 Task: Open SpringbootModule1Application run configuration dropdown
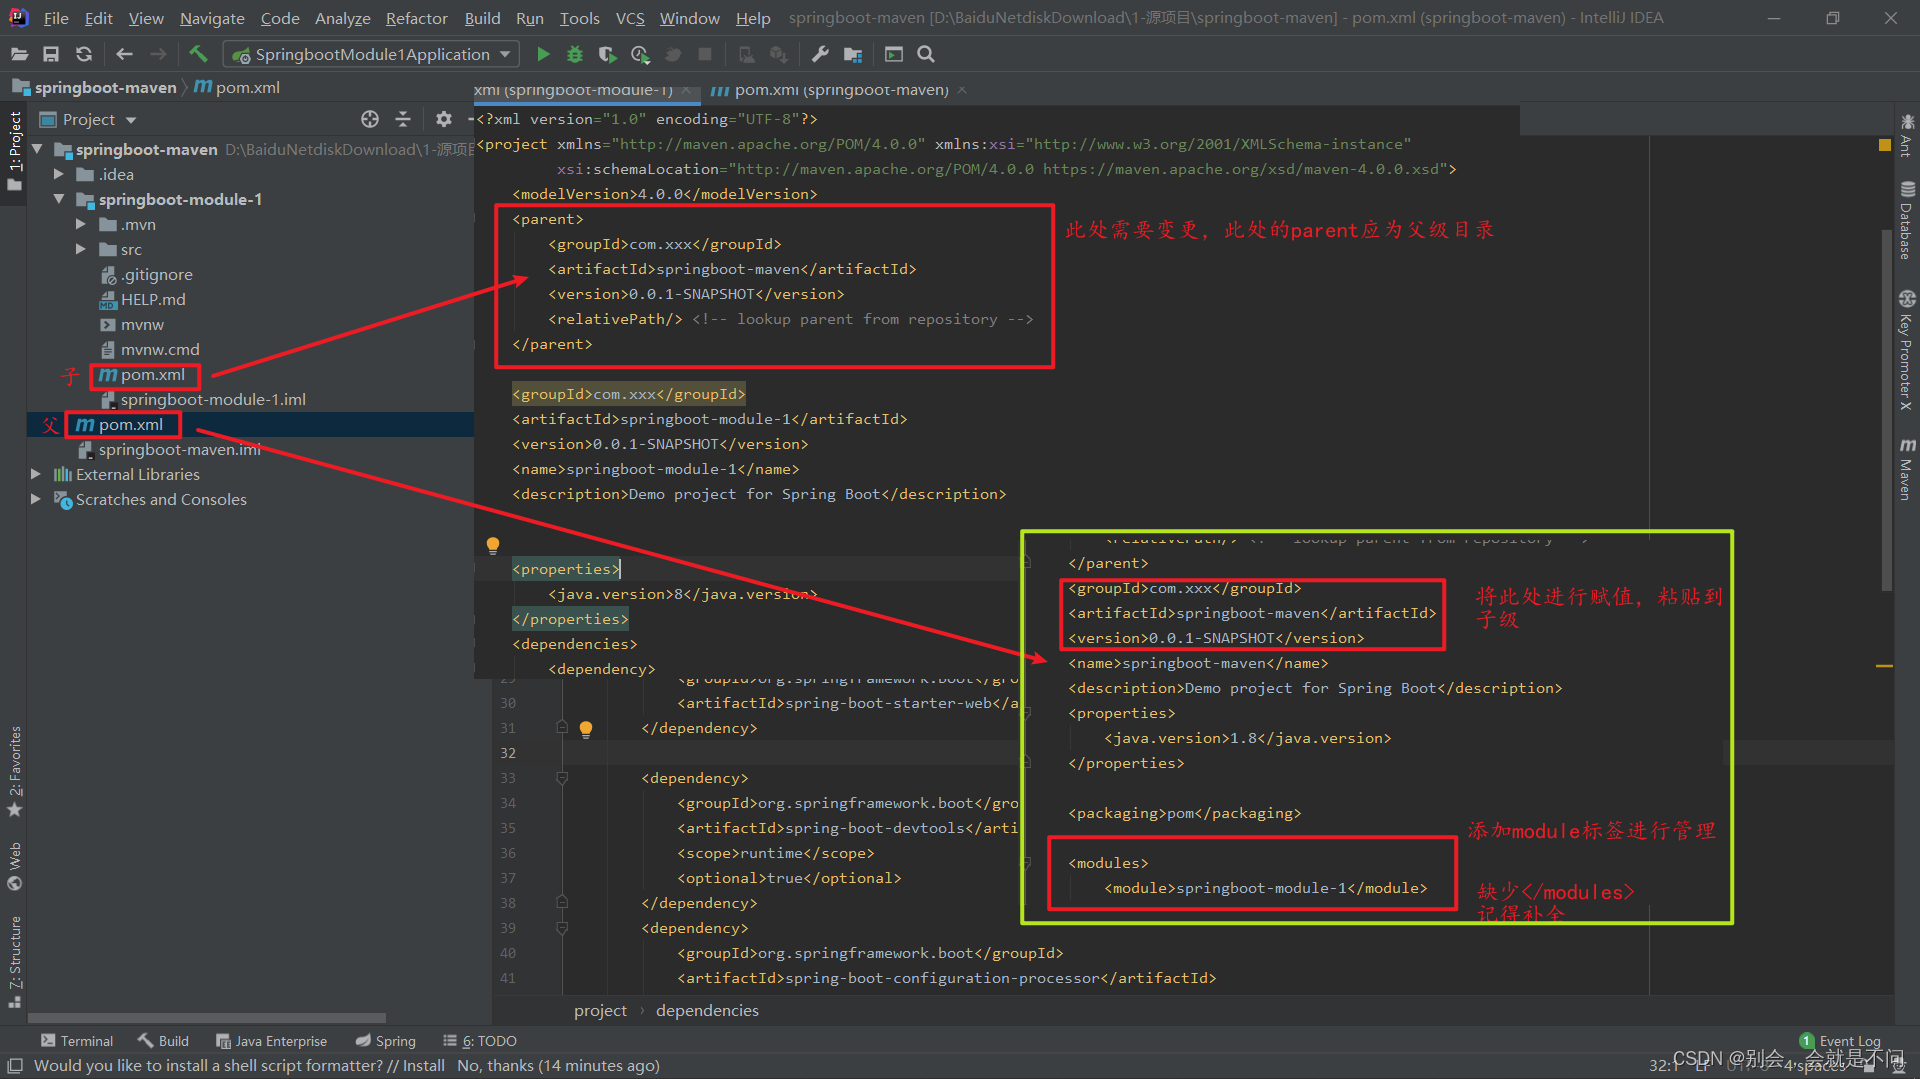pyautogui.click(x=370, y=54)
